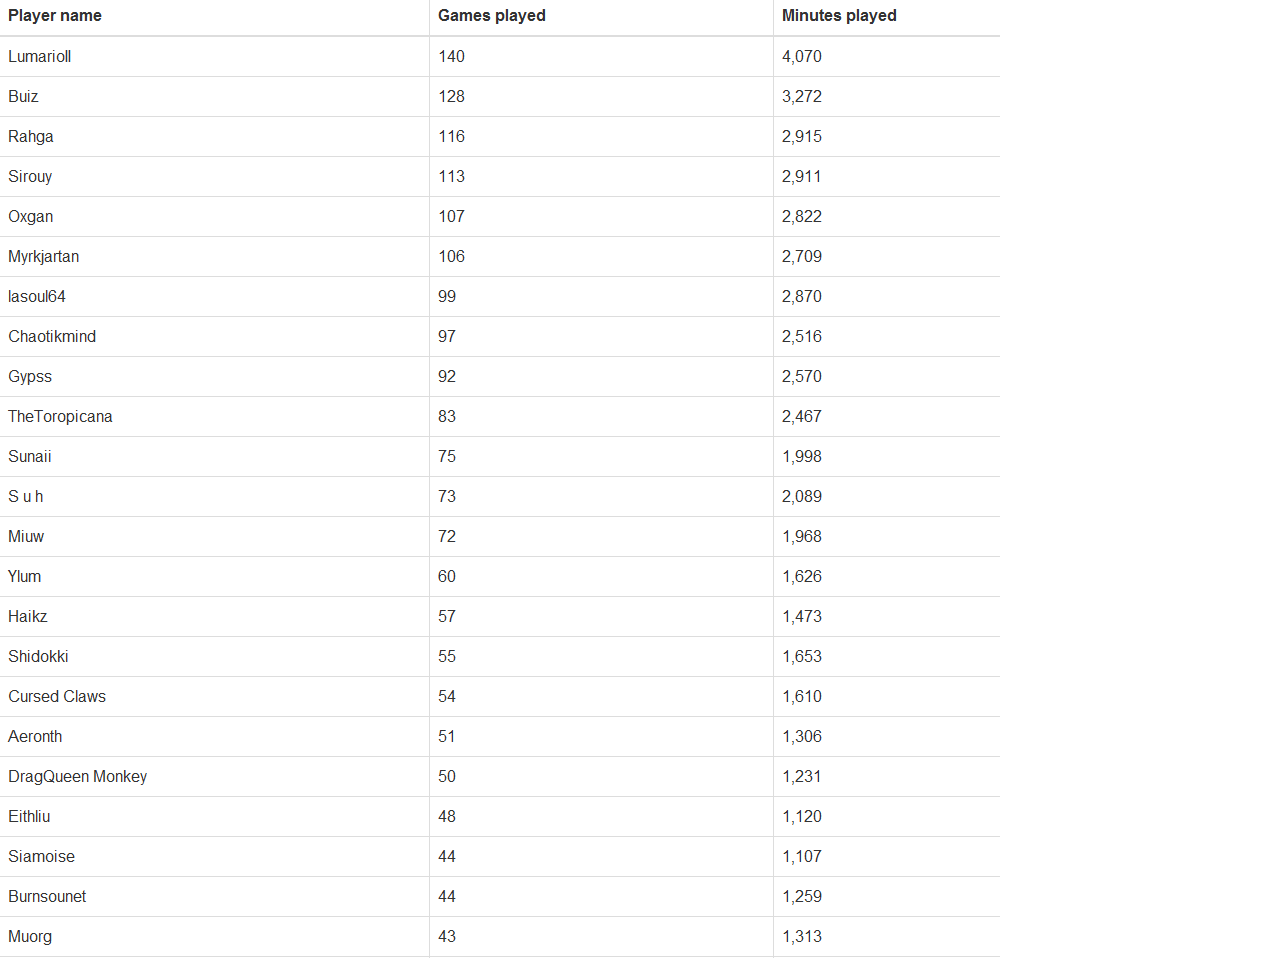Image resolution: width=1280 pixels, height=958 pixels.
Task: Click the Rahga name cell
Action: (31, 137)
